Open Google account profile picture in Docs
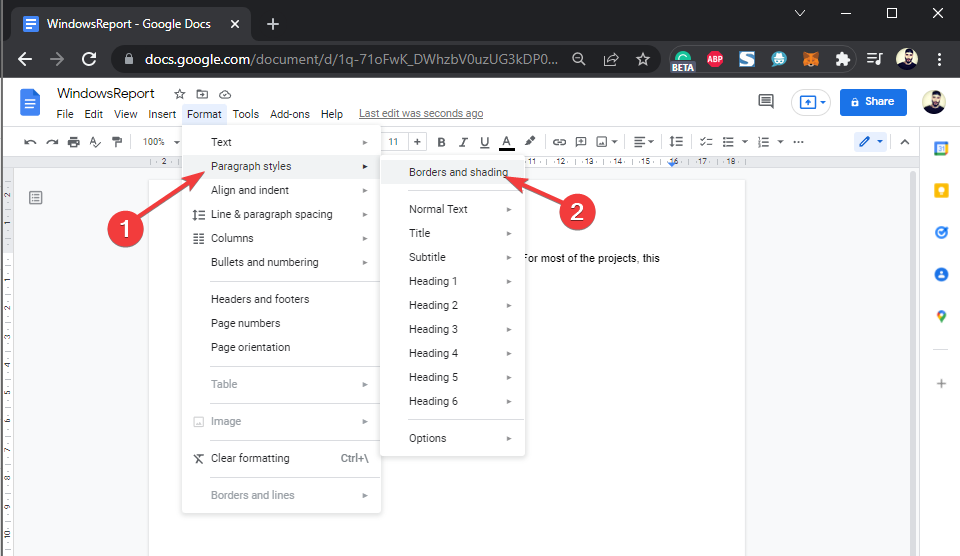Screen dimensions: 960x556 point(934,102)
